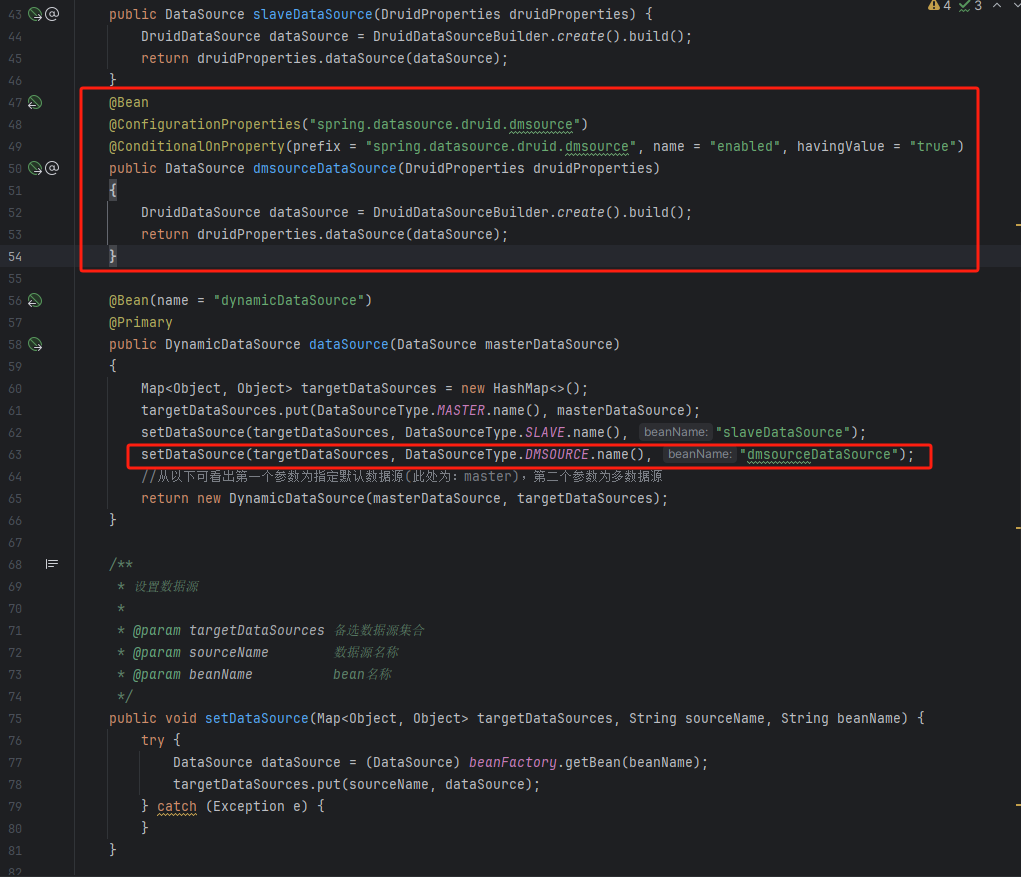Screen dimensions: 1021x877
Task: Click the "true" havingValue string on line 49
Action: (x=932, y=146)
